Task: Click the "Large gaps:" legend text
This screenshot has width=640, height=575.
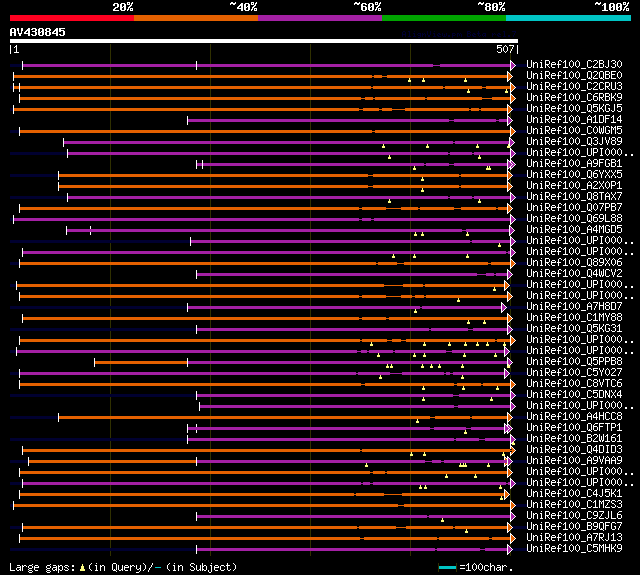Action: tap(42, 567)
